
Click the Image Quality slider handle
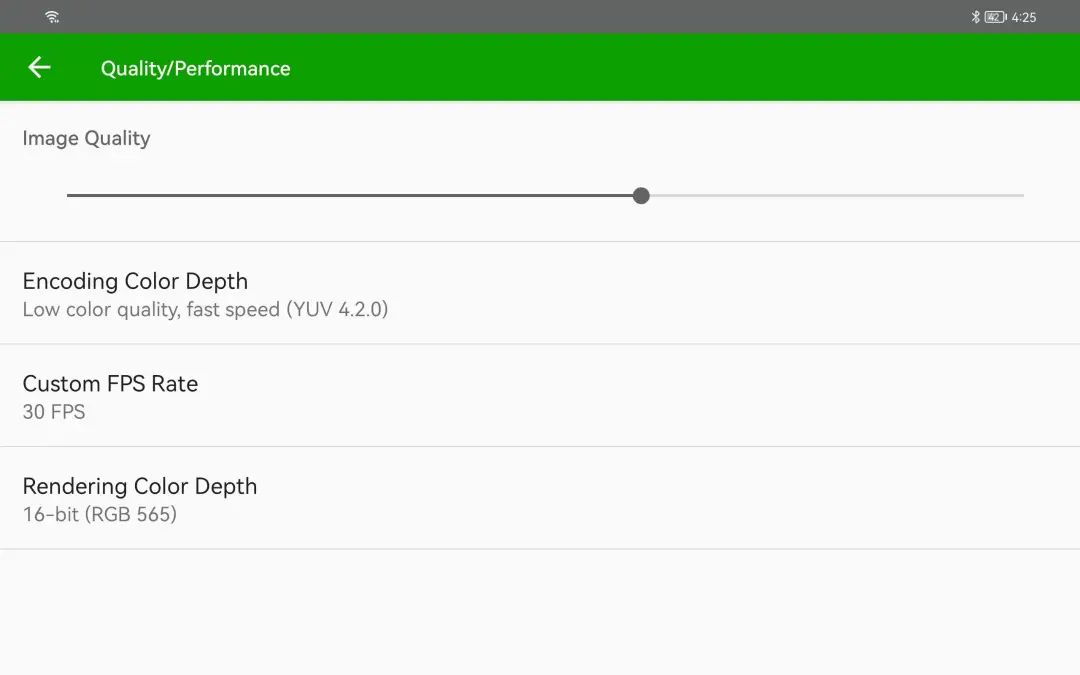[x=641, y=195]
